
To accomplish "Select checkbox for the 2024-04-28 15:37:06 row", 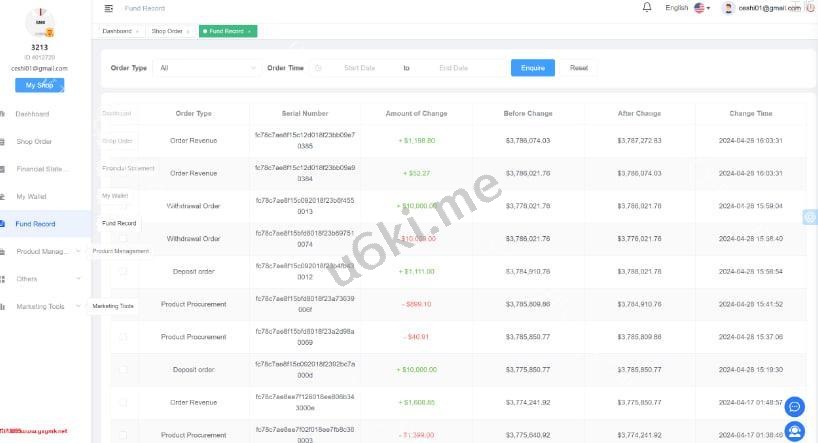I will [x=123, y=337].
